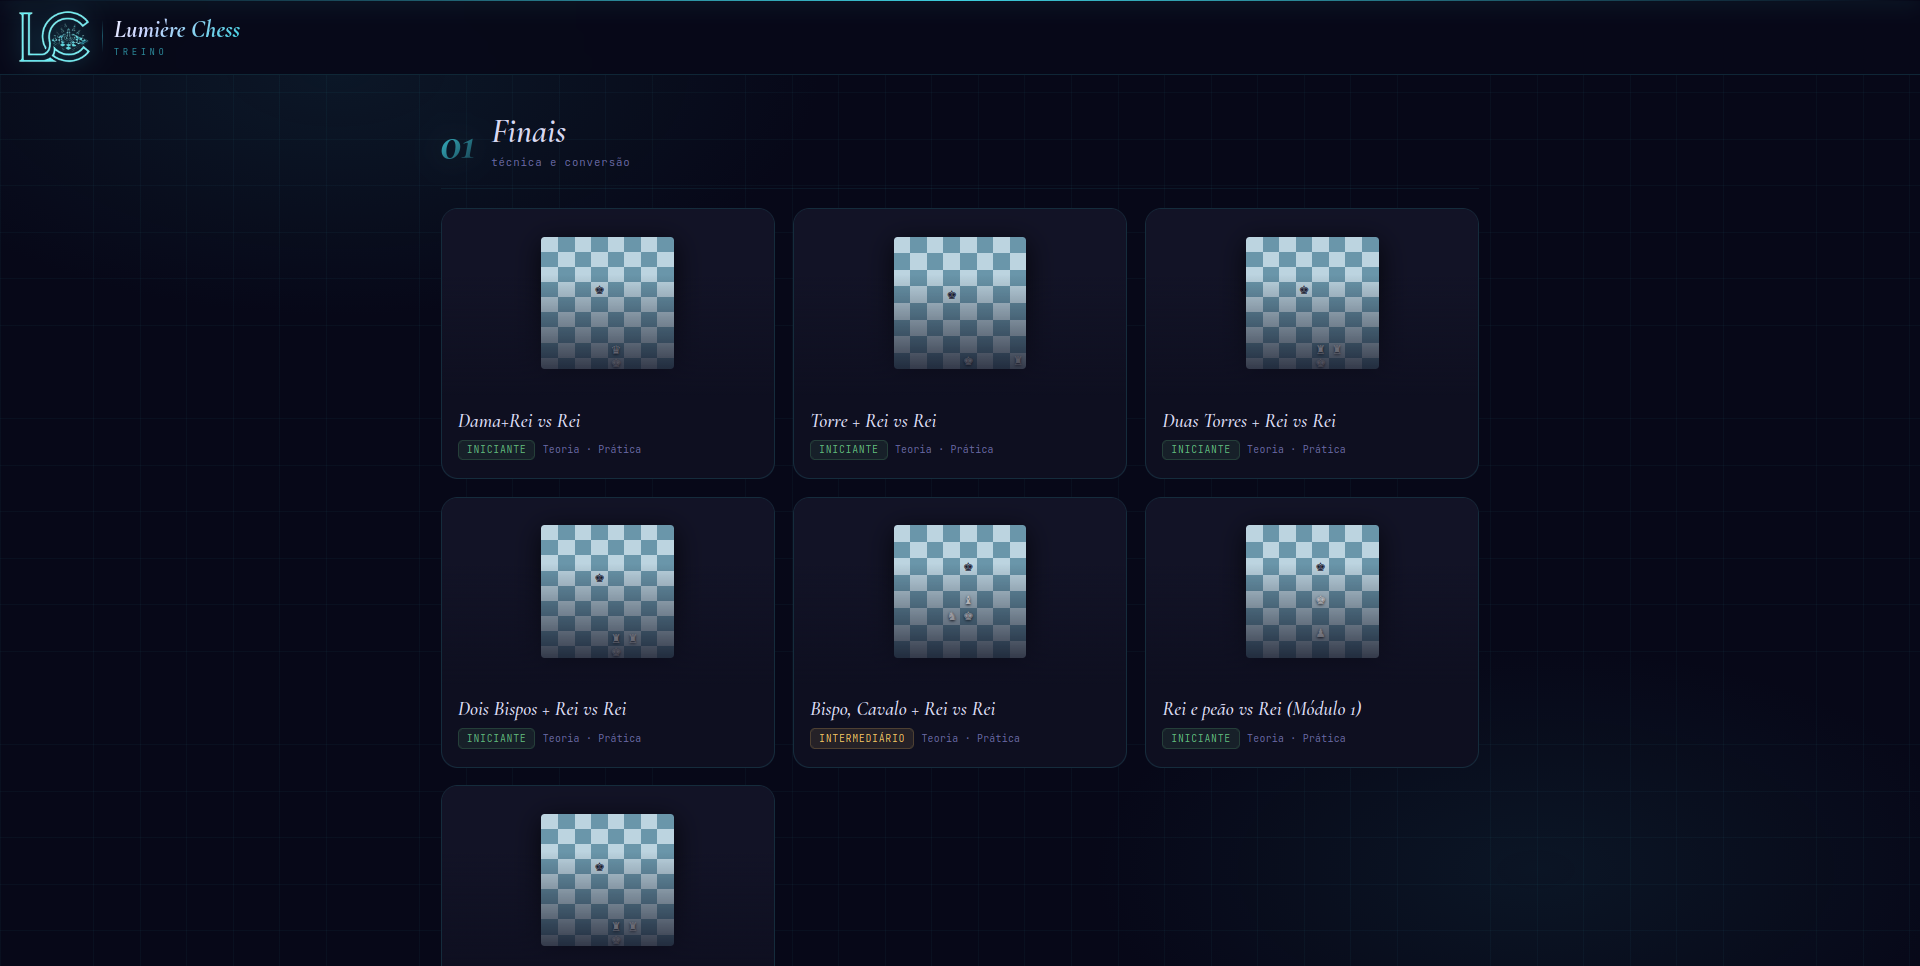
Task: Open the Dois Bispos + Rei board thumbnail
Action: 607,591
